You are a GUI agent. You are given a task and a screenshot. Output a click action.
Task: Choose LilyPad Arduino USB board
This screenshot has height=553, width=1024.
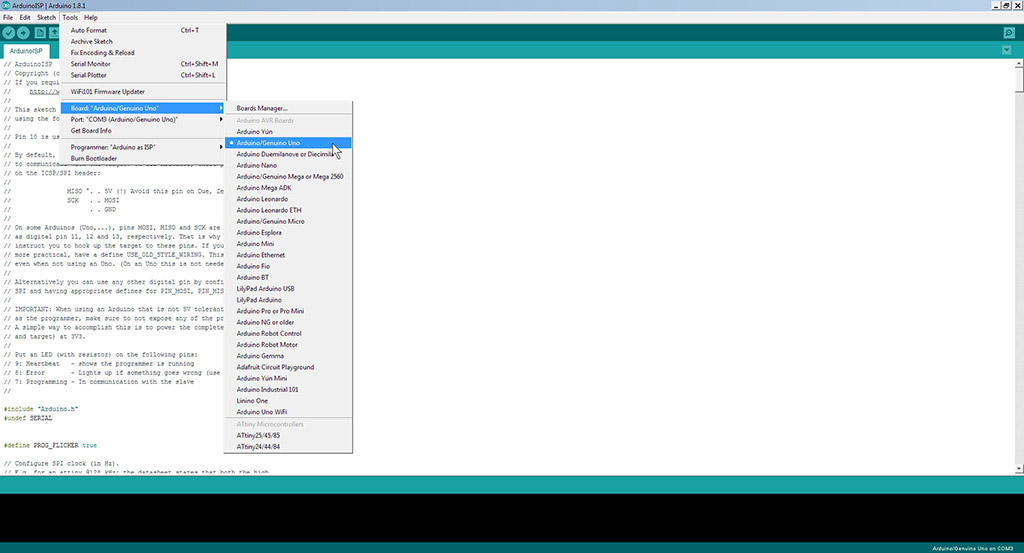(x=288, y=289)
